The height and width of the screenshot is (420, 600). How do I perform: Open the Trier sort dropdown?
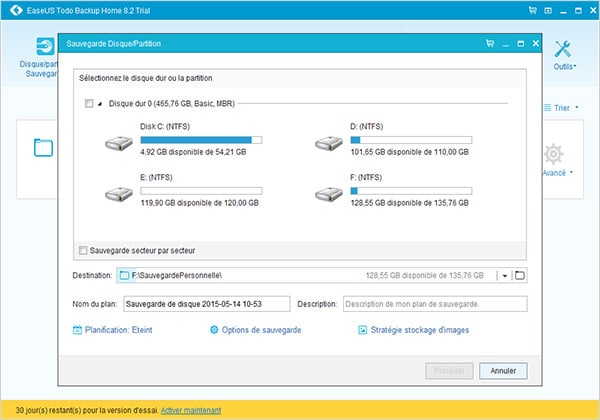561,108
